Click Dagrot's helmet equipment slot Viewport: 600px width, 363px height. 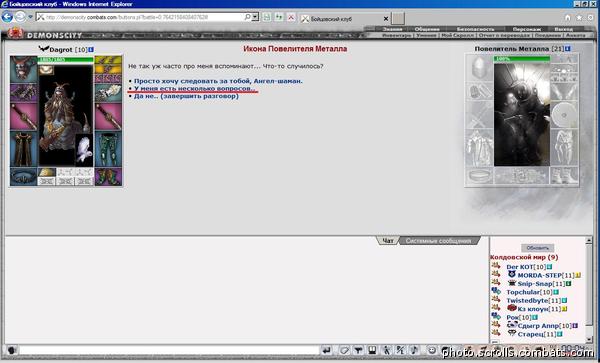point(24,69)
